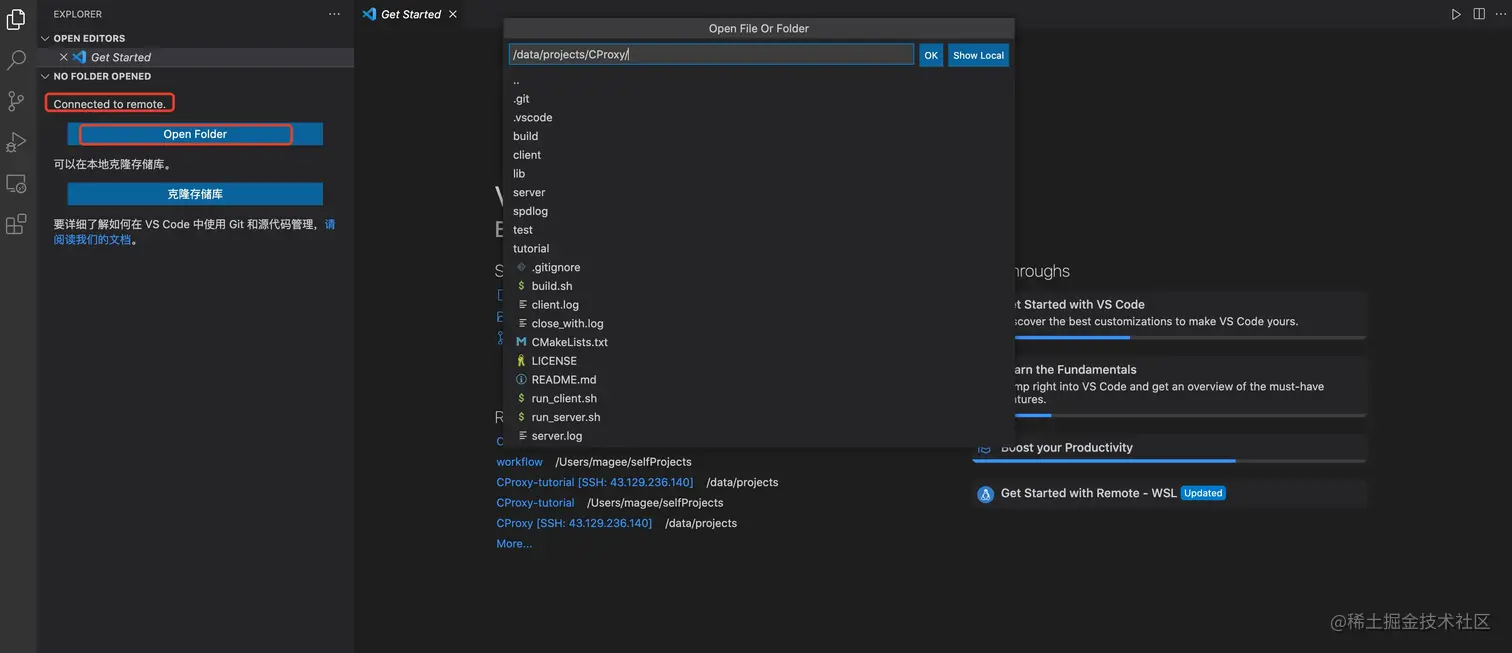The height and width of the screenshot is (653, 1512).
Task: Open the Extensions view icon
Action: click(16, 225)
